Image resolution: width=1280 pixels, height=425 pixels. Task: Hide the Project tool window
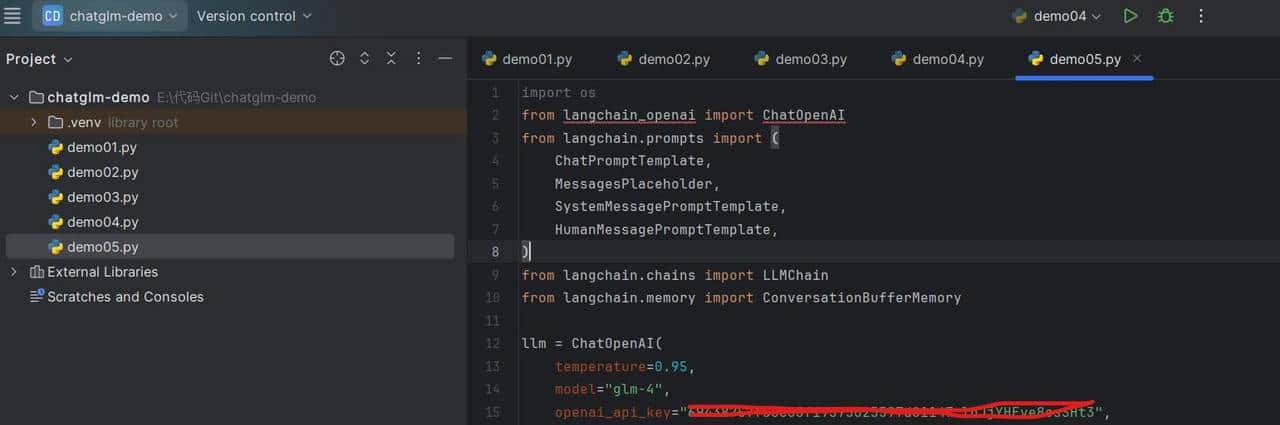[446, 59]
